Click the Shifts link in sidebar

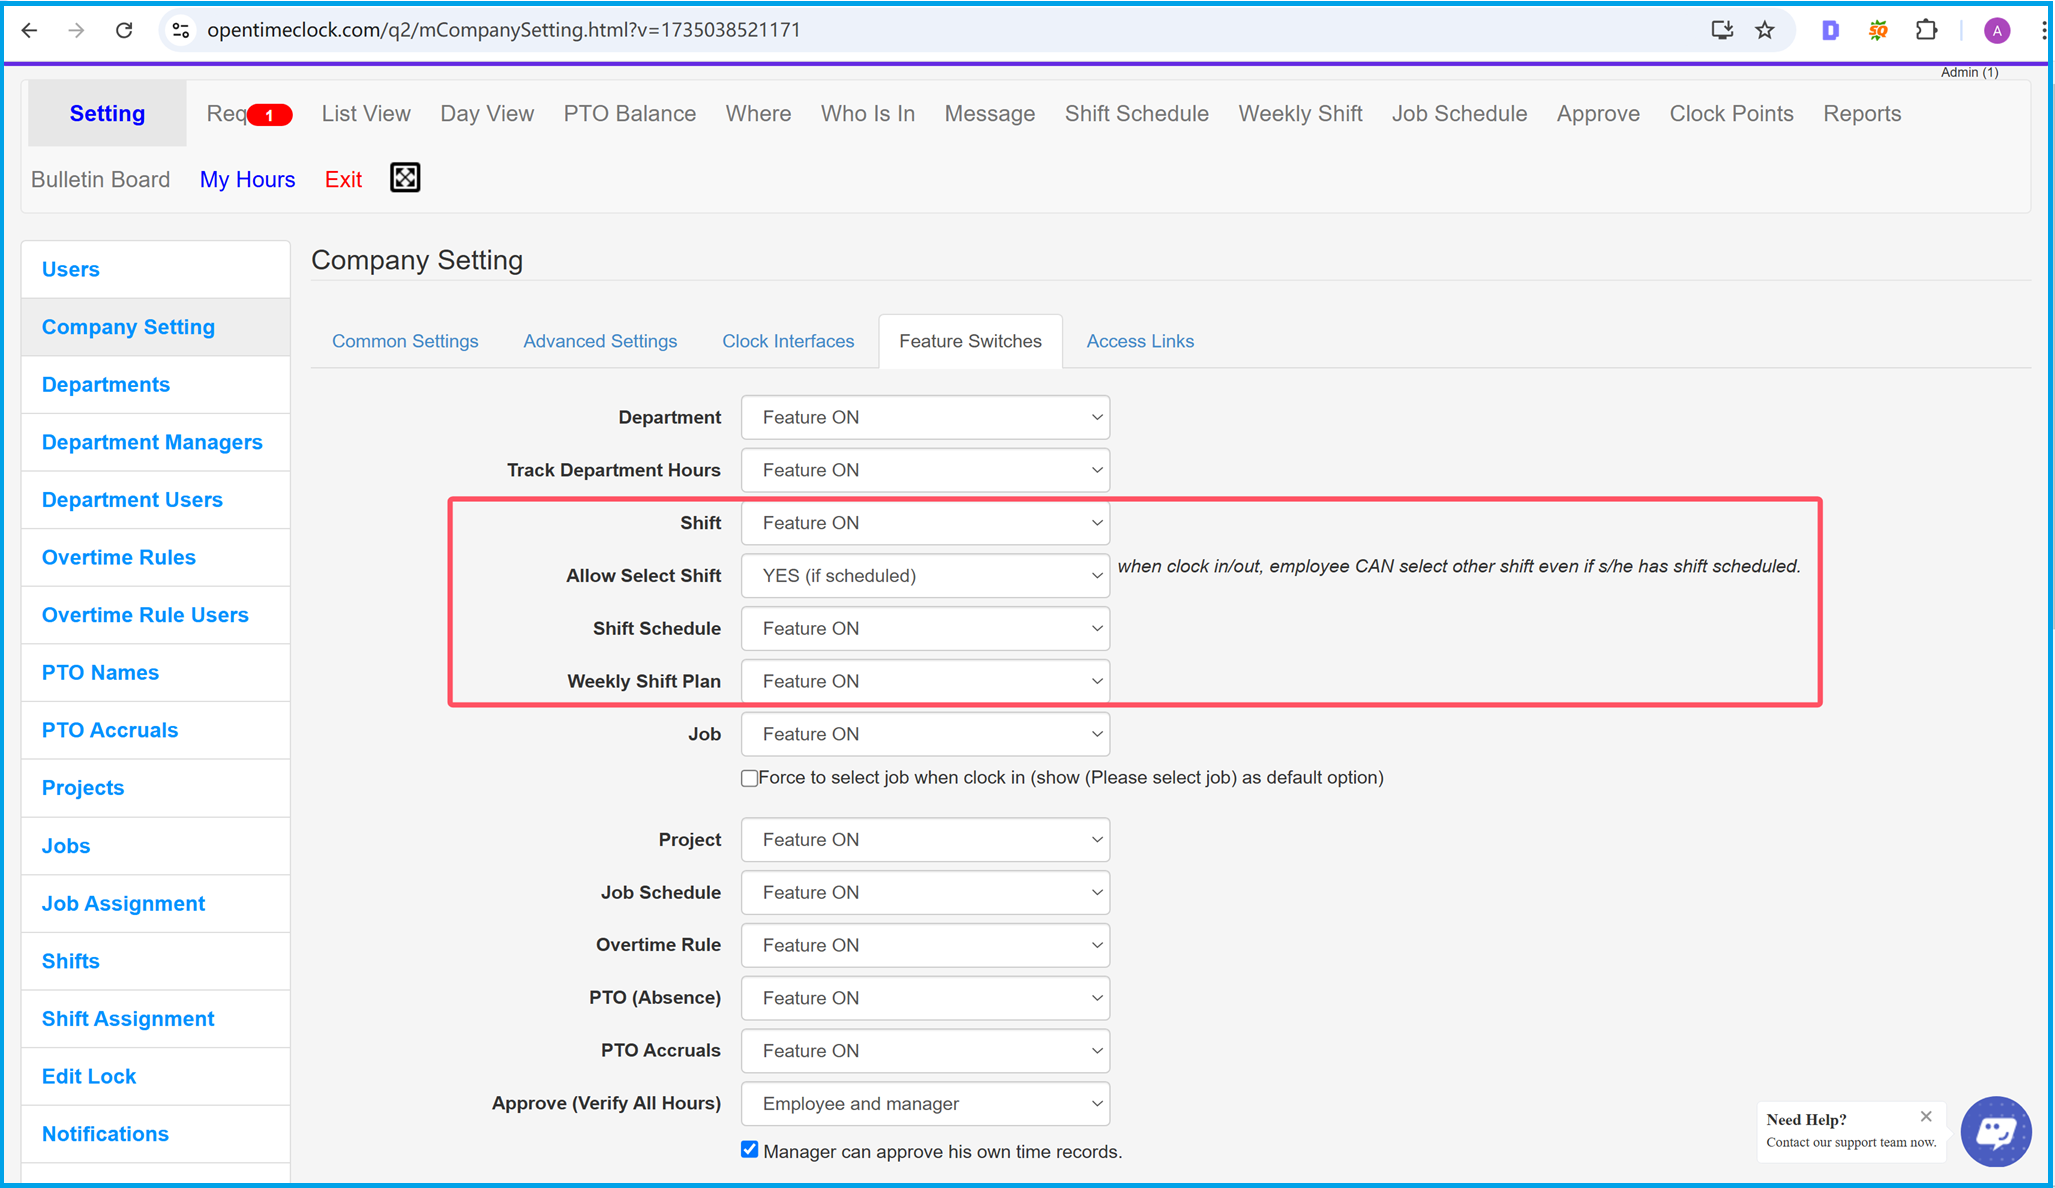[69, 962]
